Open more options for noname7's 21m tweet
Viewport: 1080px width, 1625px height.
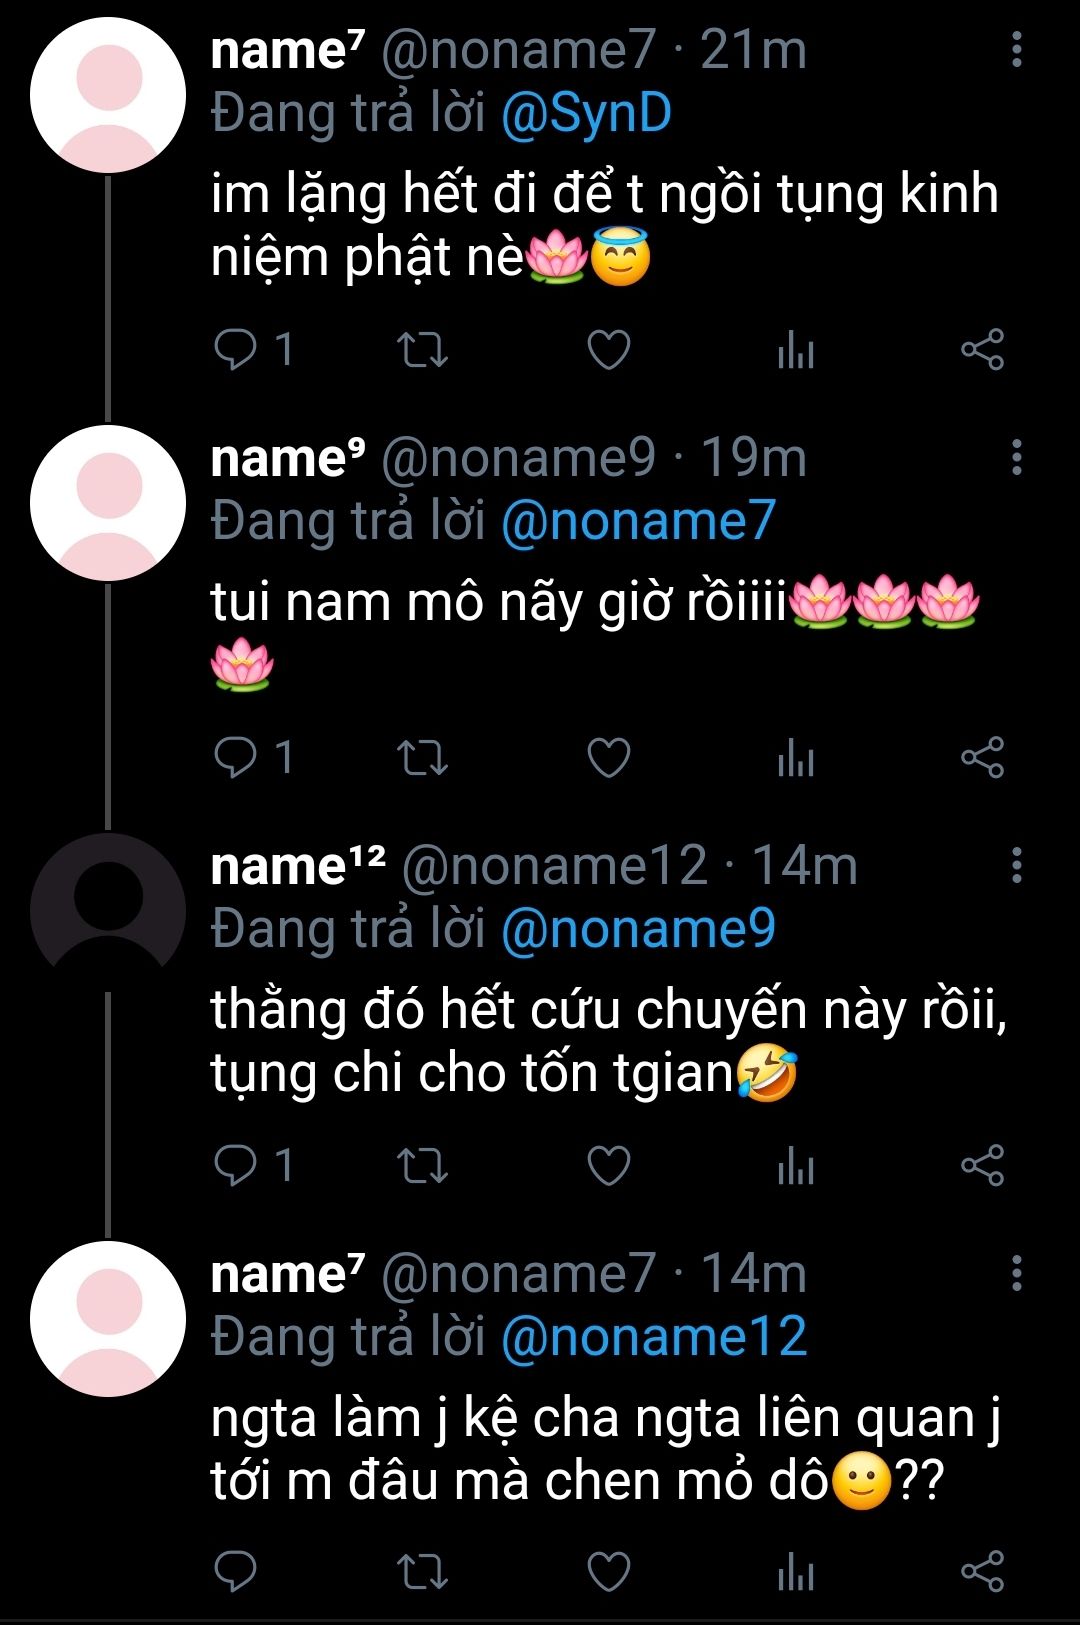pyautogui.click(x=1016, y=50)
